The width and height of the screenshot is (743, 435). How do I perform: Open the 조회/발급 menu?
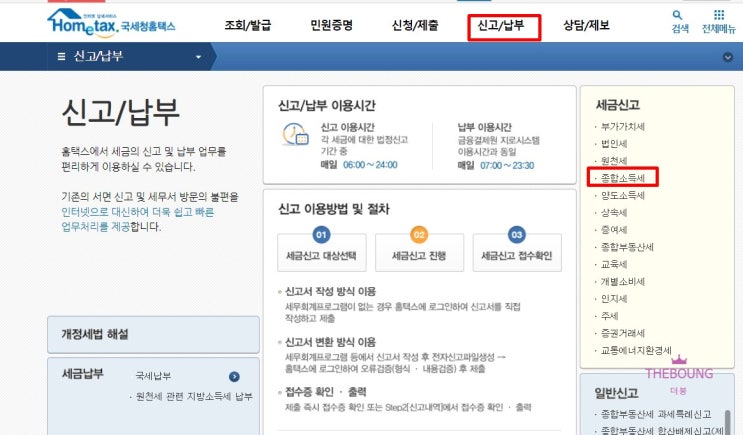click(248, 25)
